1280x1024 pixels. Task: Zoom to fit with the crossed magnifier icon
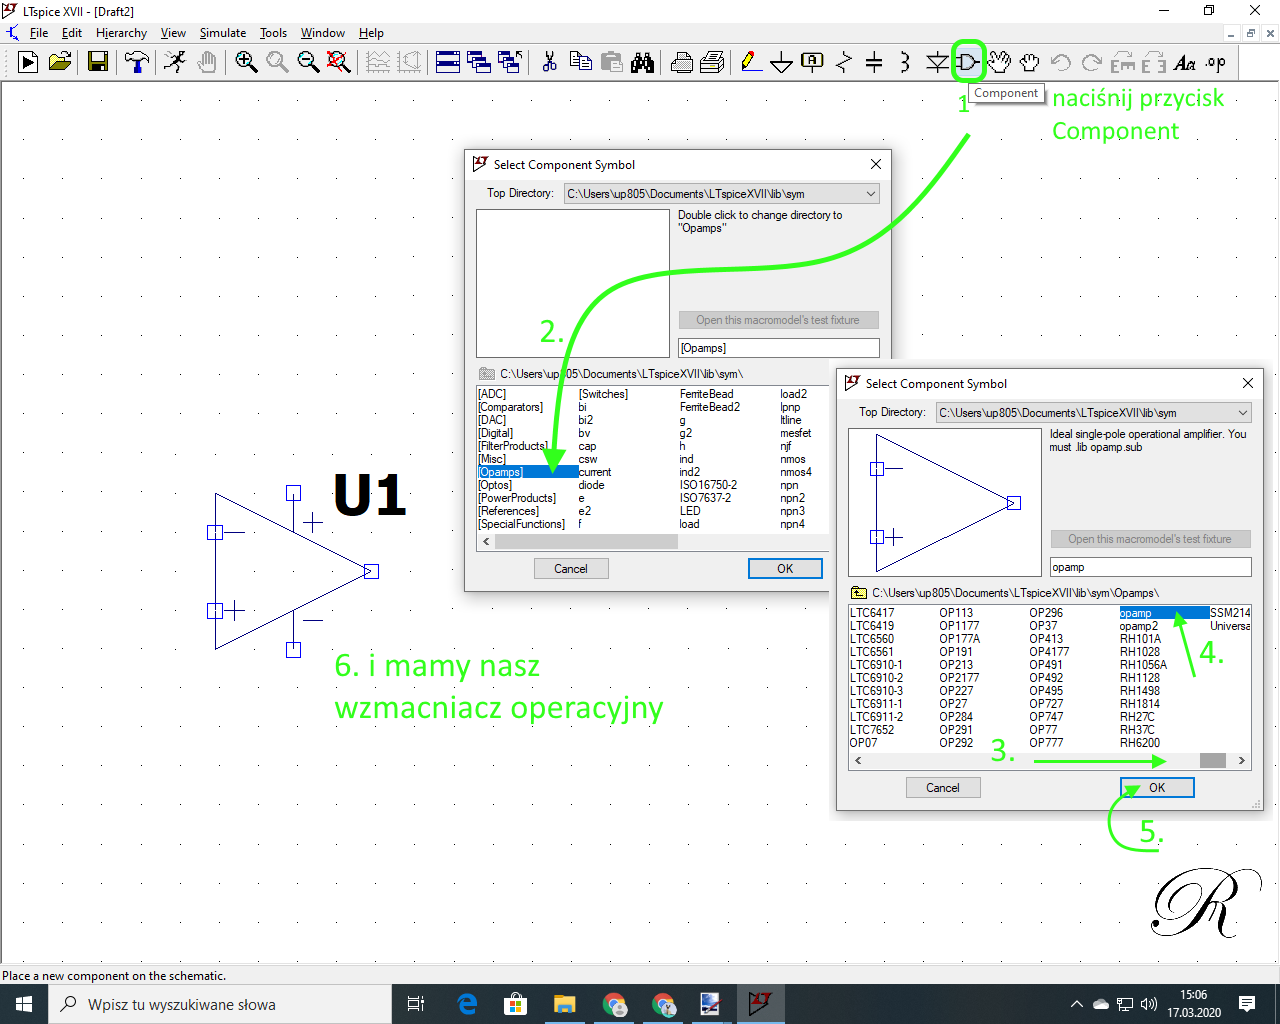[339, 62]
